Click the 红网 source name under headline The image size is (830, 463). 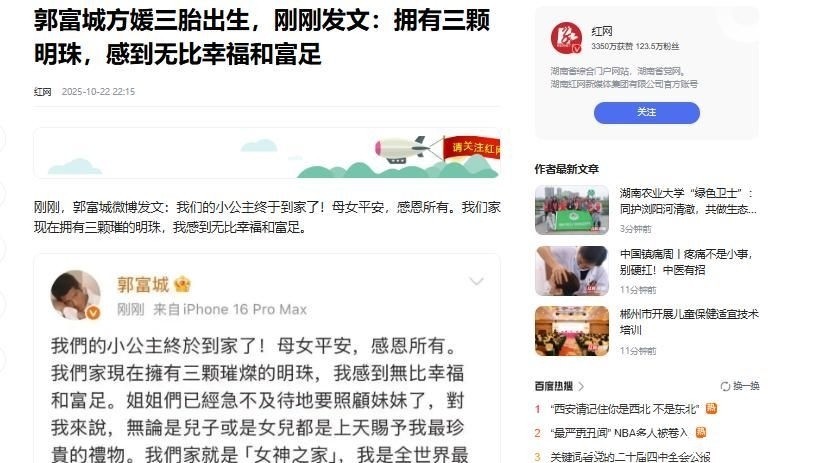pyautogui.click(x=43, y=92)
